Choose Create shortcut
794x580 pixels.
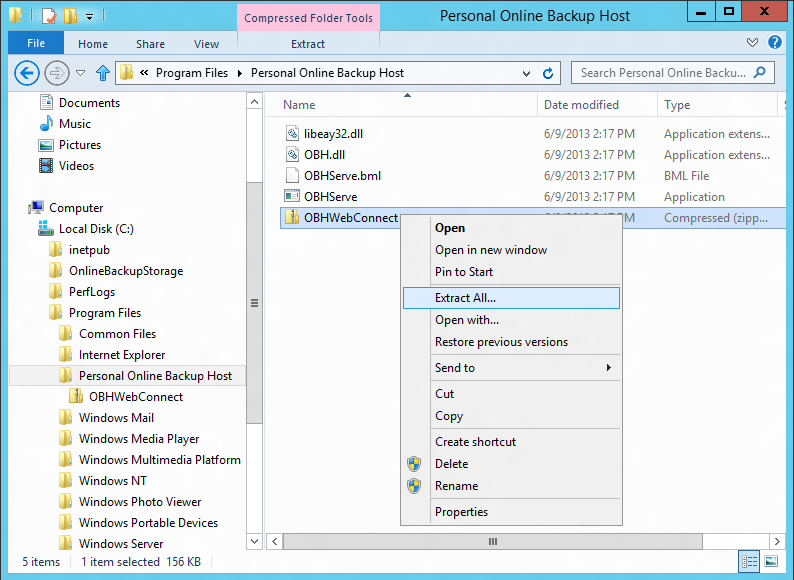[x=511, y=442]
